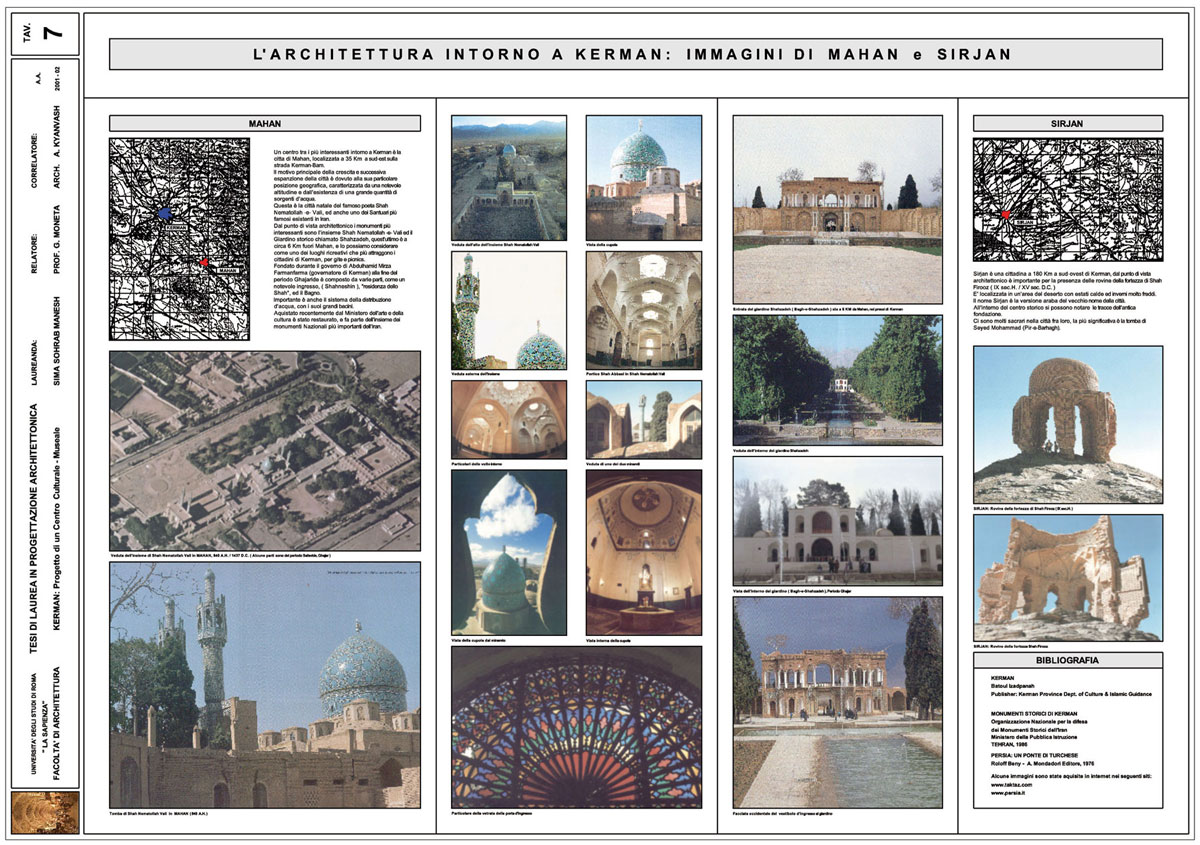Open the tree-lined garden fountain avenue photo
This screenshot has height=845, width=1200.
[x=837, y=381]
